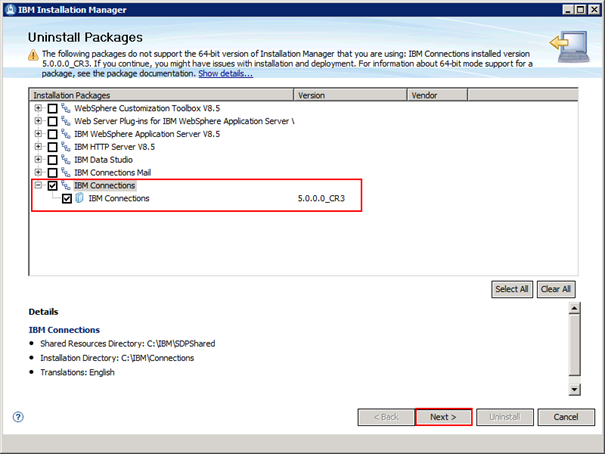This screenshot has height=454, width=605.
Task: Expand the IBM Connections Mail node
Action: coord(38,172)
